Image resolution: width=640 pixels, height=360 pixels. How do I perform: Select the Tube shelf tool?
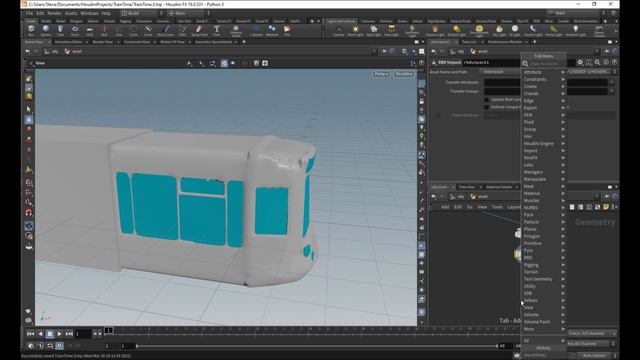(60, 31)
